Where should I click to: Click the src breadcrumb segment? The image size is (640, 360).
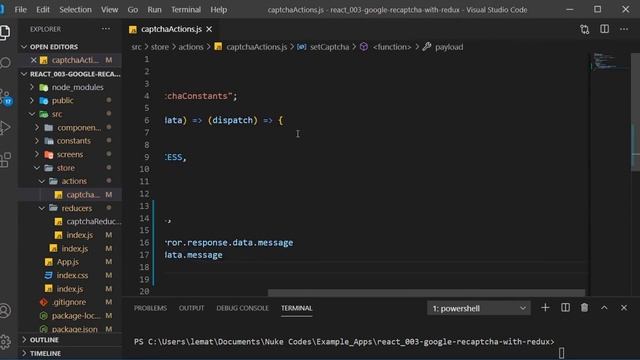pos(136,47)
